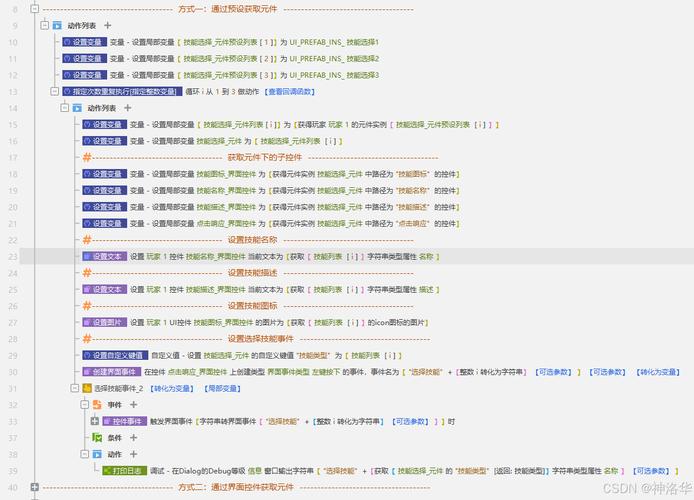Select the 设置变量 tag for 技能描述_界面控件
The width and height of the screenshot is (694, 500).
(x=104, y=207)
